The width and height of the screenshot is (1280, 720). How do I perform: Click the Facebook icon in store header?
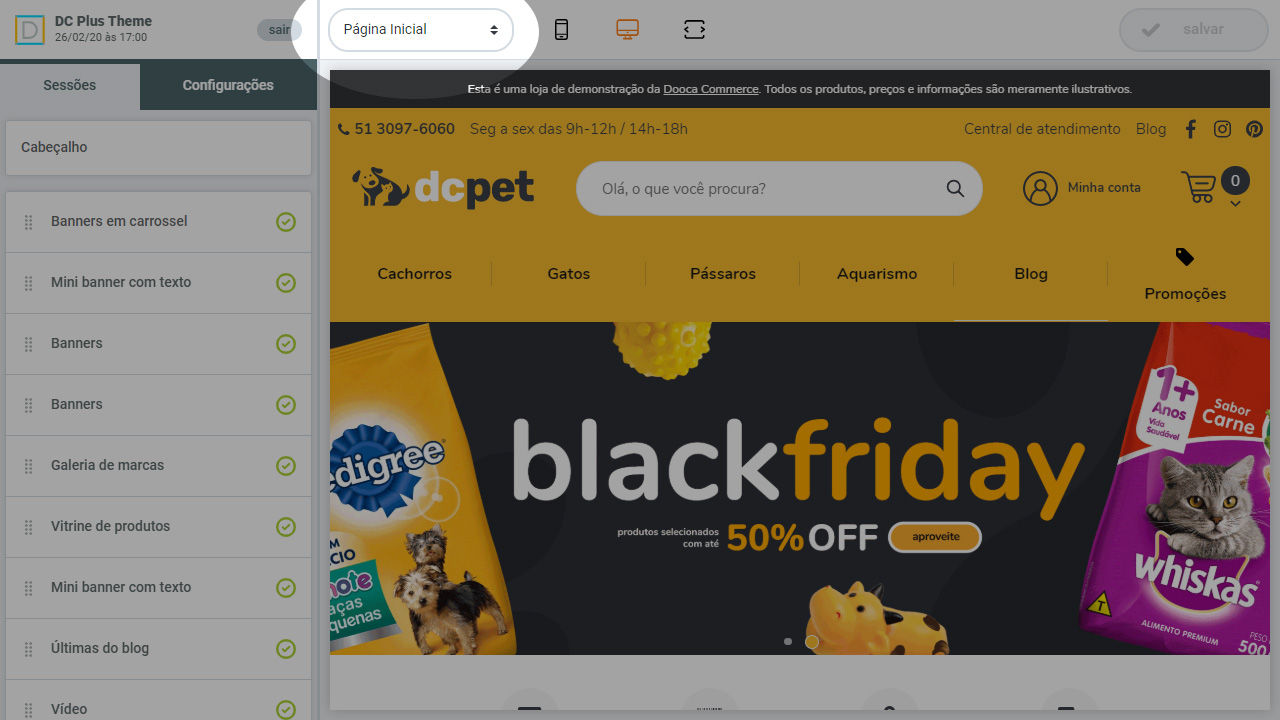(1190, 129)
